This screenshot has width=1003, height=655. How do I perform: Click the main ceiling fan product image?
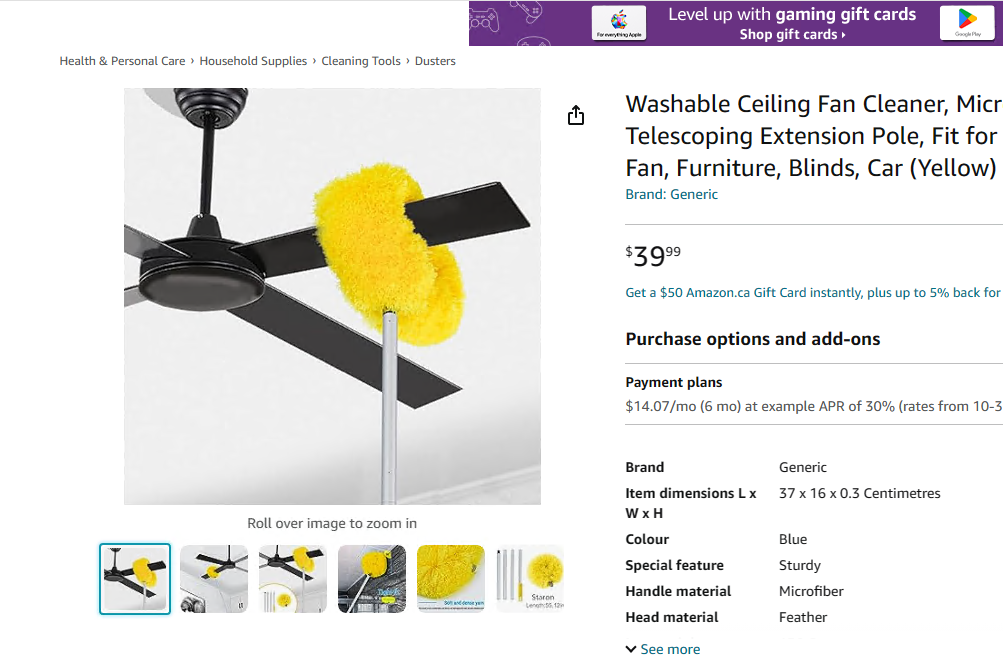pos(332,296)
